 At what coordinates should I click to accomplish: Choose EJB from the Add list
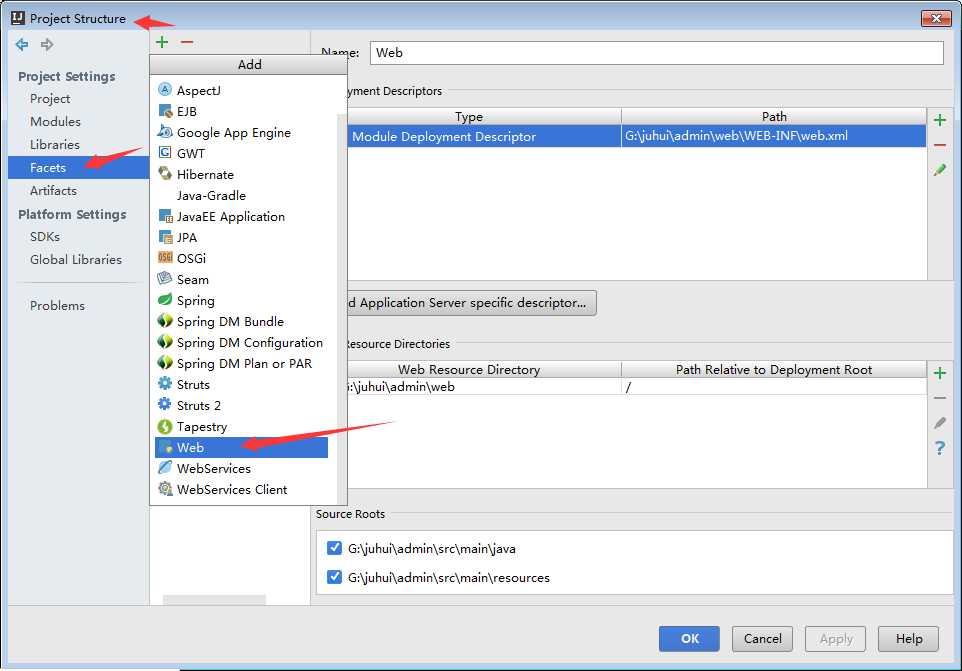pos(241,111)
